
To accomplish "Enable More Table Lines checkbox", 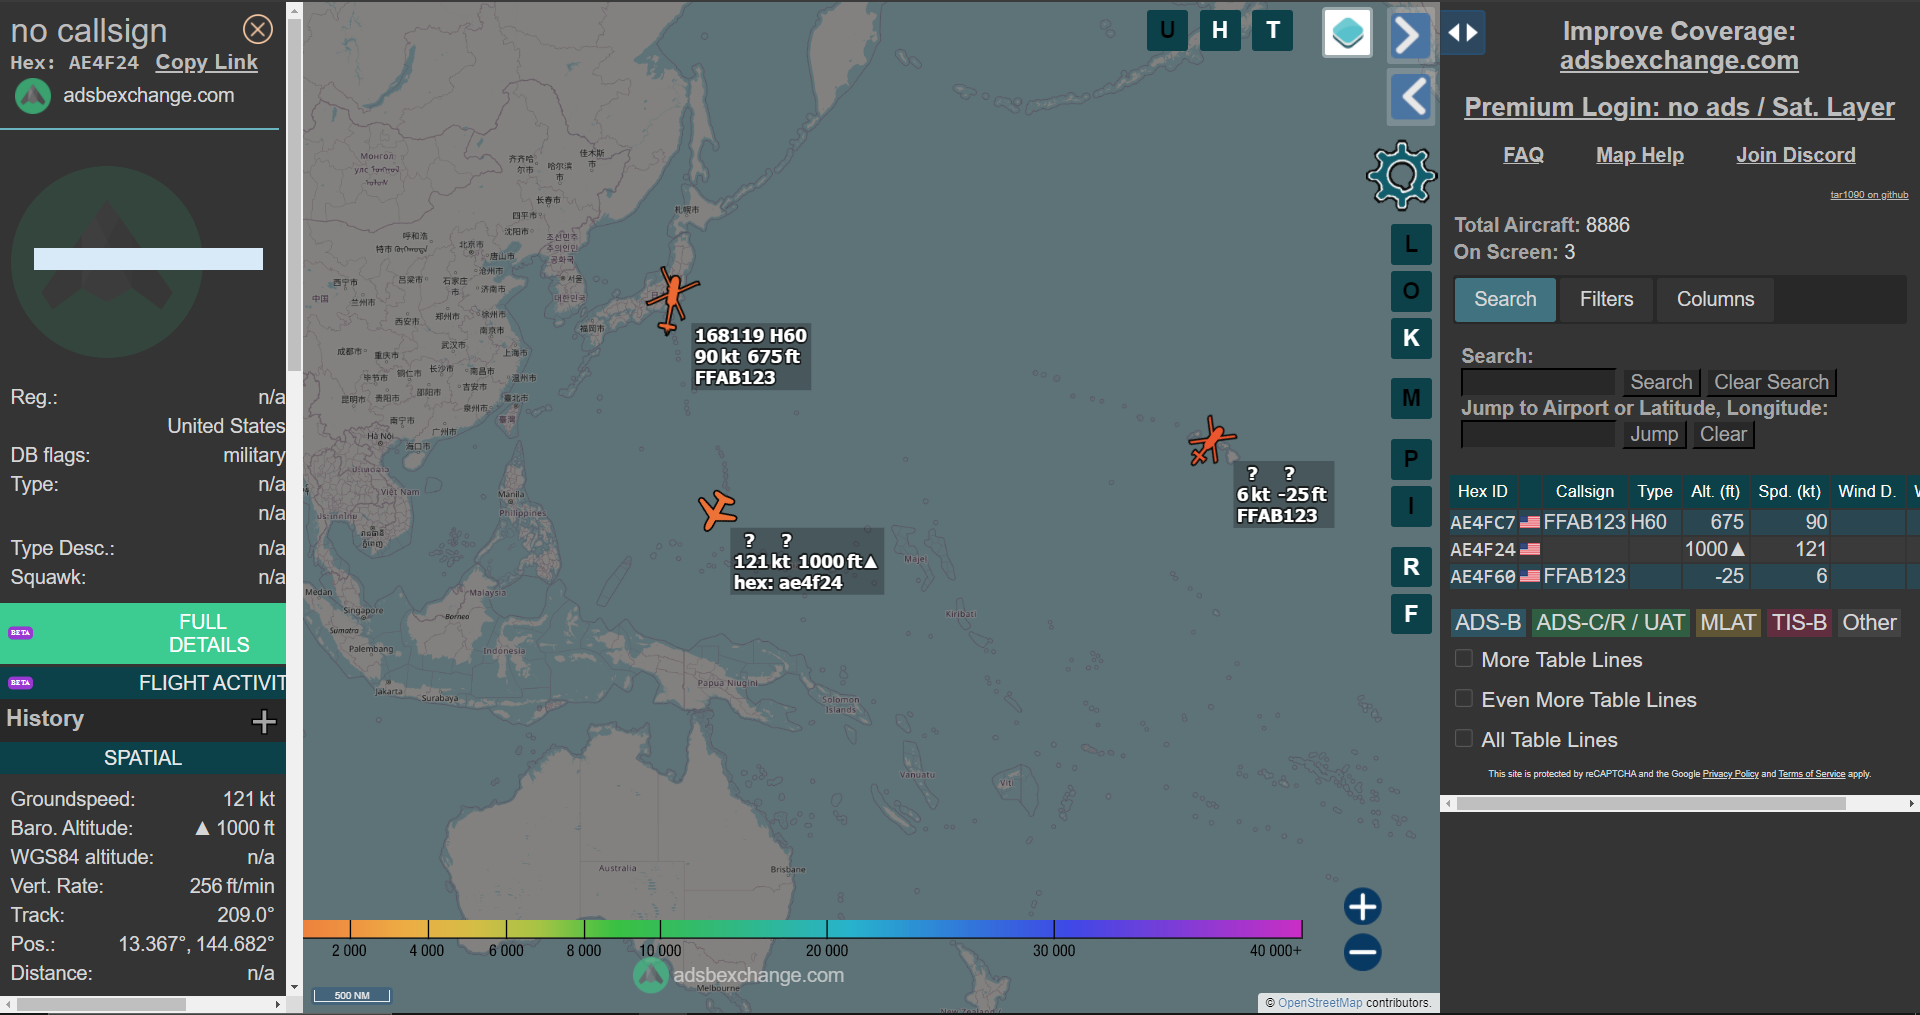I will [x=1464, y=659].
